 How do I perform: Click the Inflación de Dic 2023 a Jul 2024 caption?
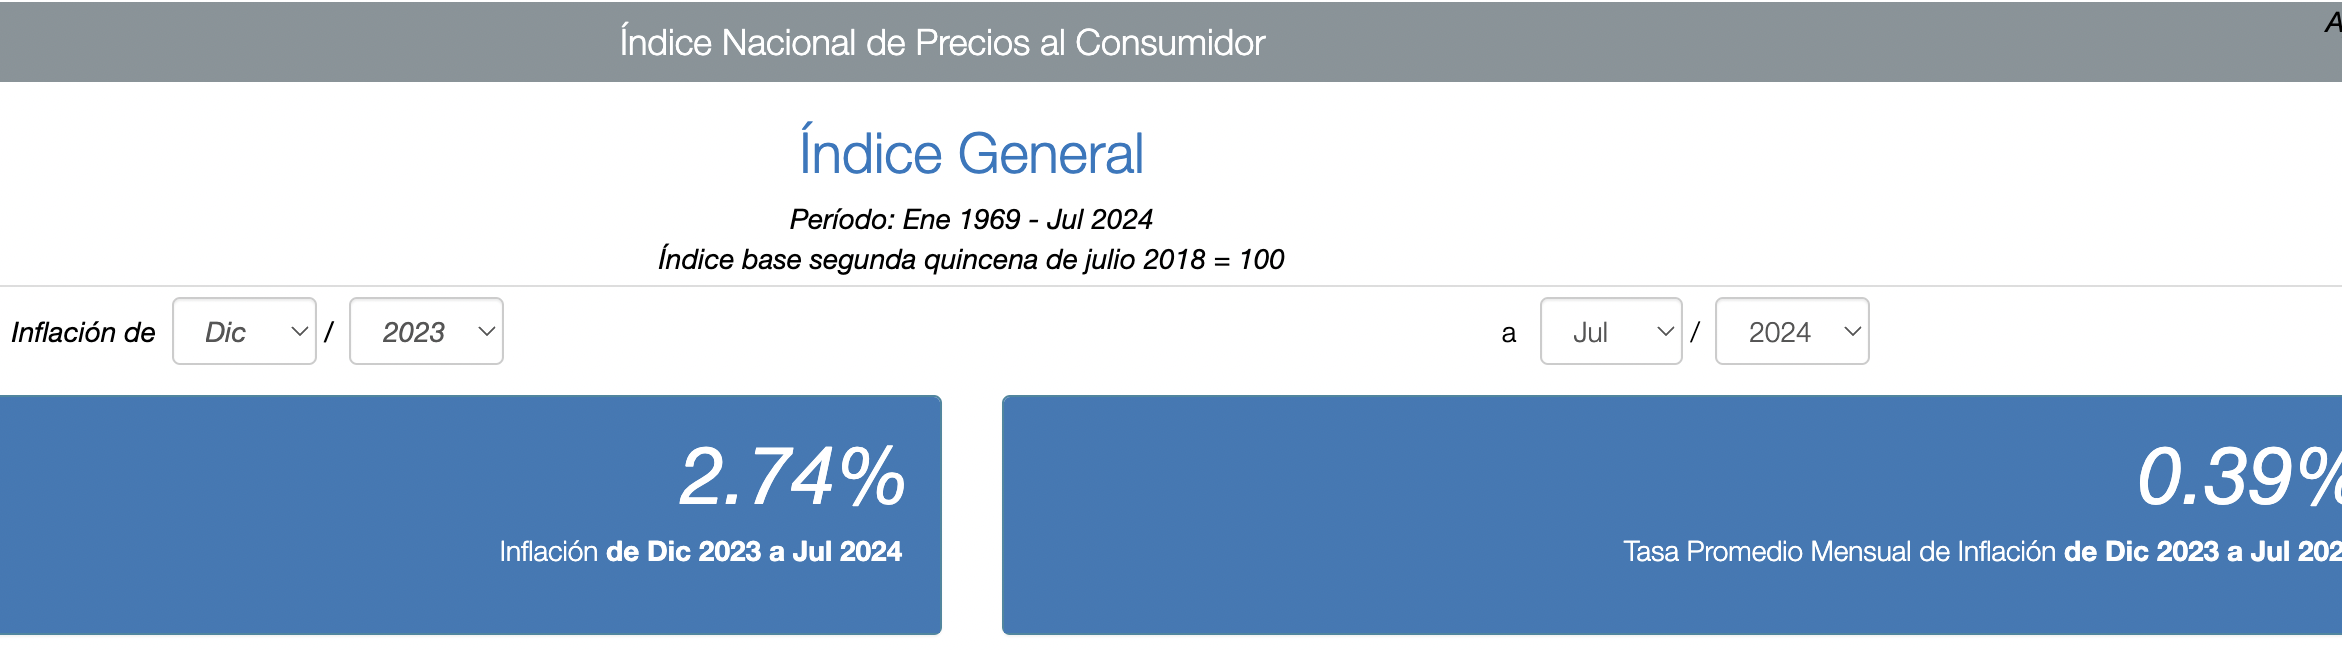click(x=700, y=551)
